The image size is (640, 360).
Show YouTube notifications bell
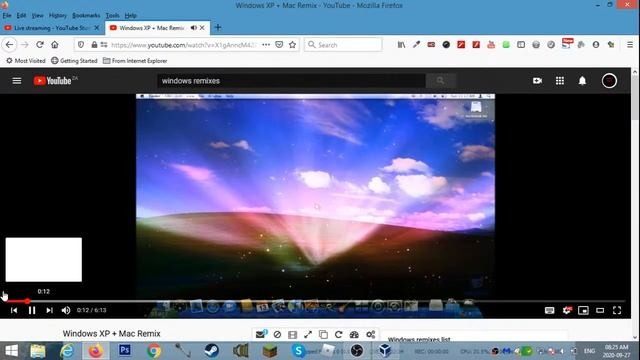(582, 81)
